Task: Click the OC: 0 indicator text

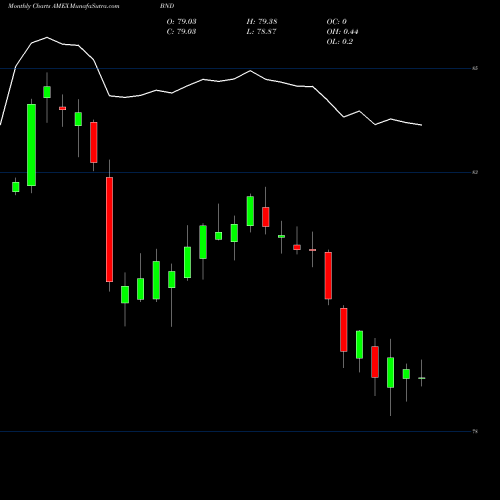Action: click(337, 22)
